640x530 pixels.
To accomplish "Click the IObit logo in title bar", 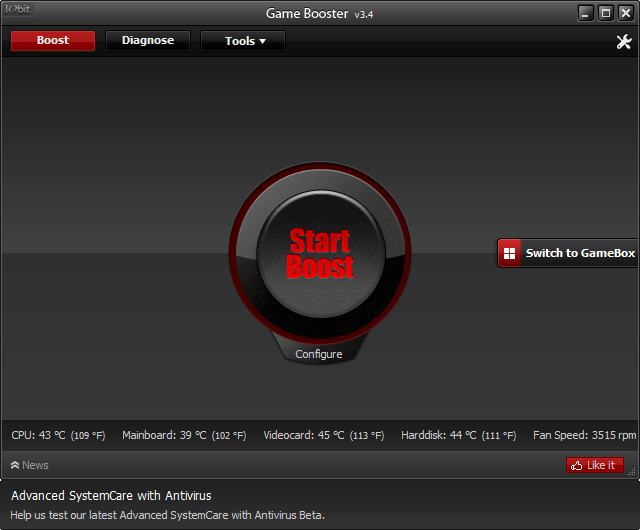I will (x=19, y=11).
